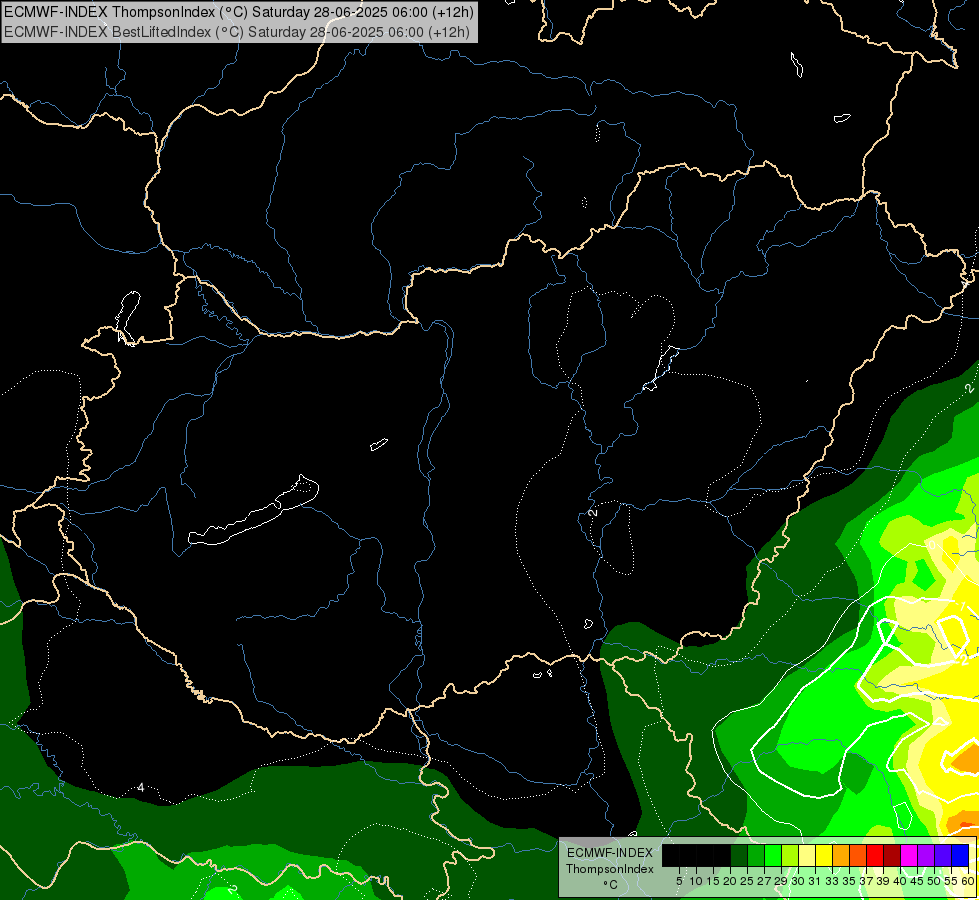Click the legend tick label 29

coord(781,881)
